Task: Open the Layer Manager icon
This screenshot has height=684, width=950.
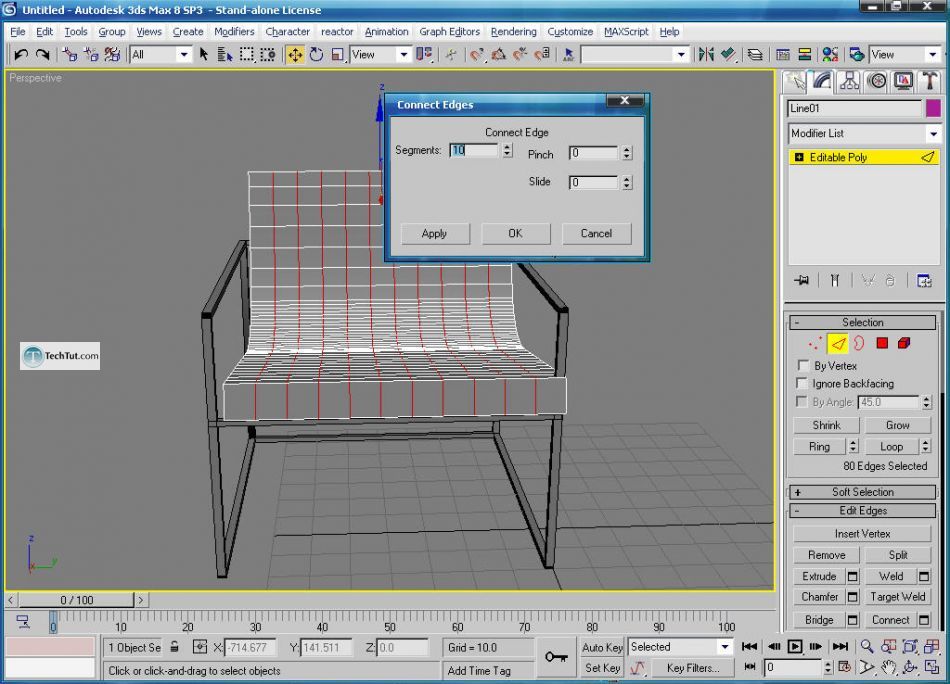Action: pyautogui.click(x=755, y=55)
